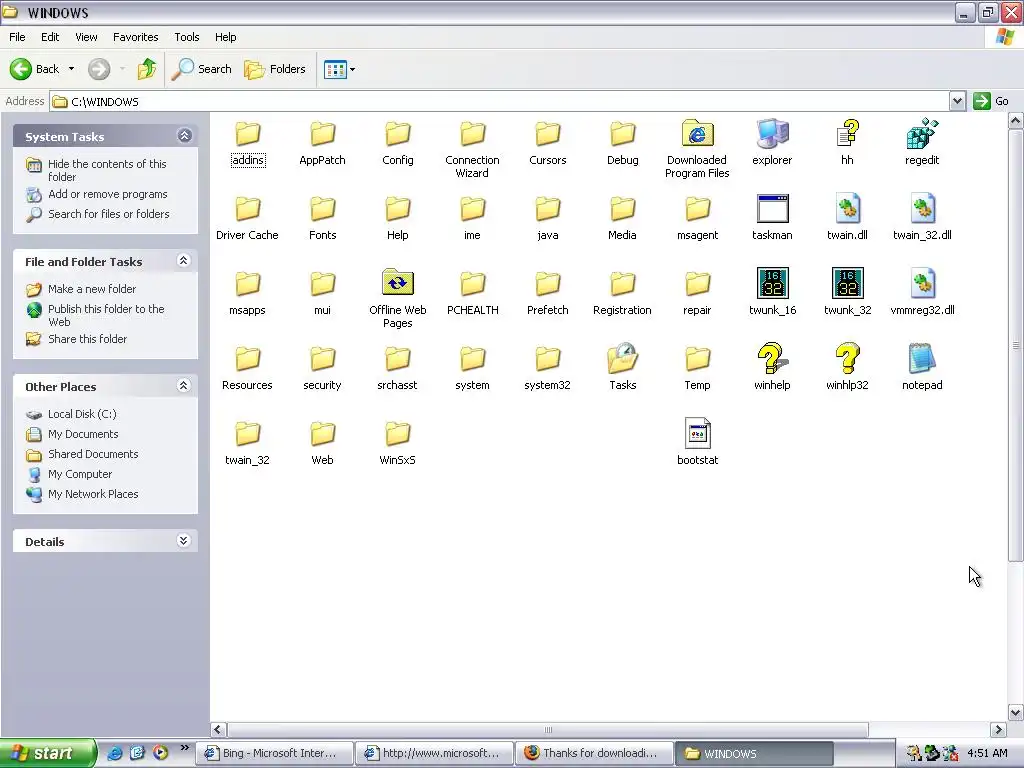This screenshot has height=768, width=1024.
Task: Select the Fonts folder
Action: pyautogui.click(x=323, y=209)
